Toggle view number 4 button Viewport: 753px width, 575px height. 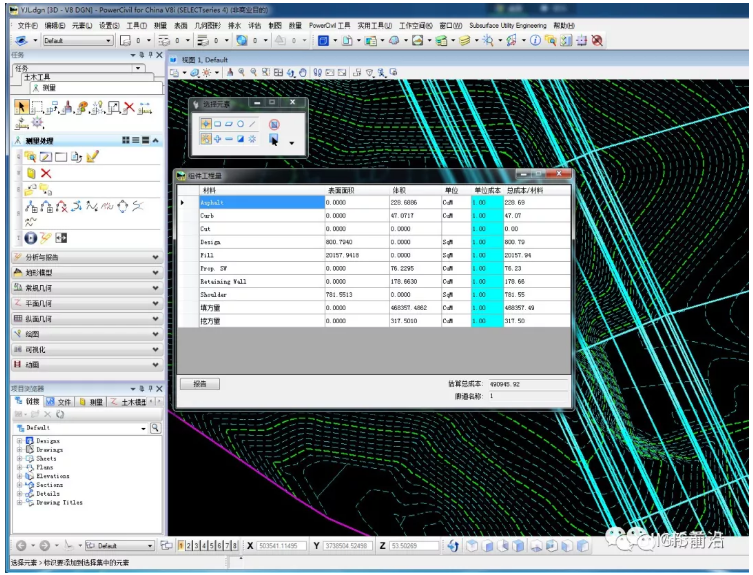coord(204,546)
